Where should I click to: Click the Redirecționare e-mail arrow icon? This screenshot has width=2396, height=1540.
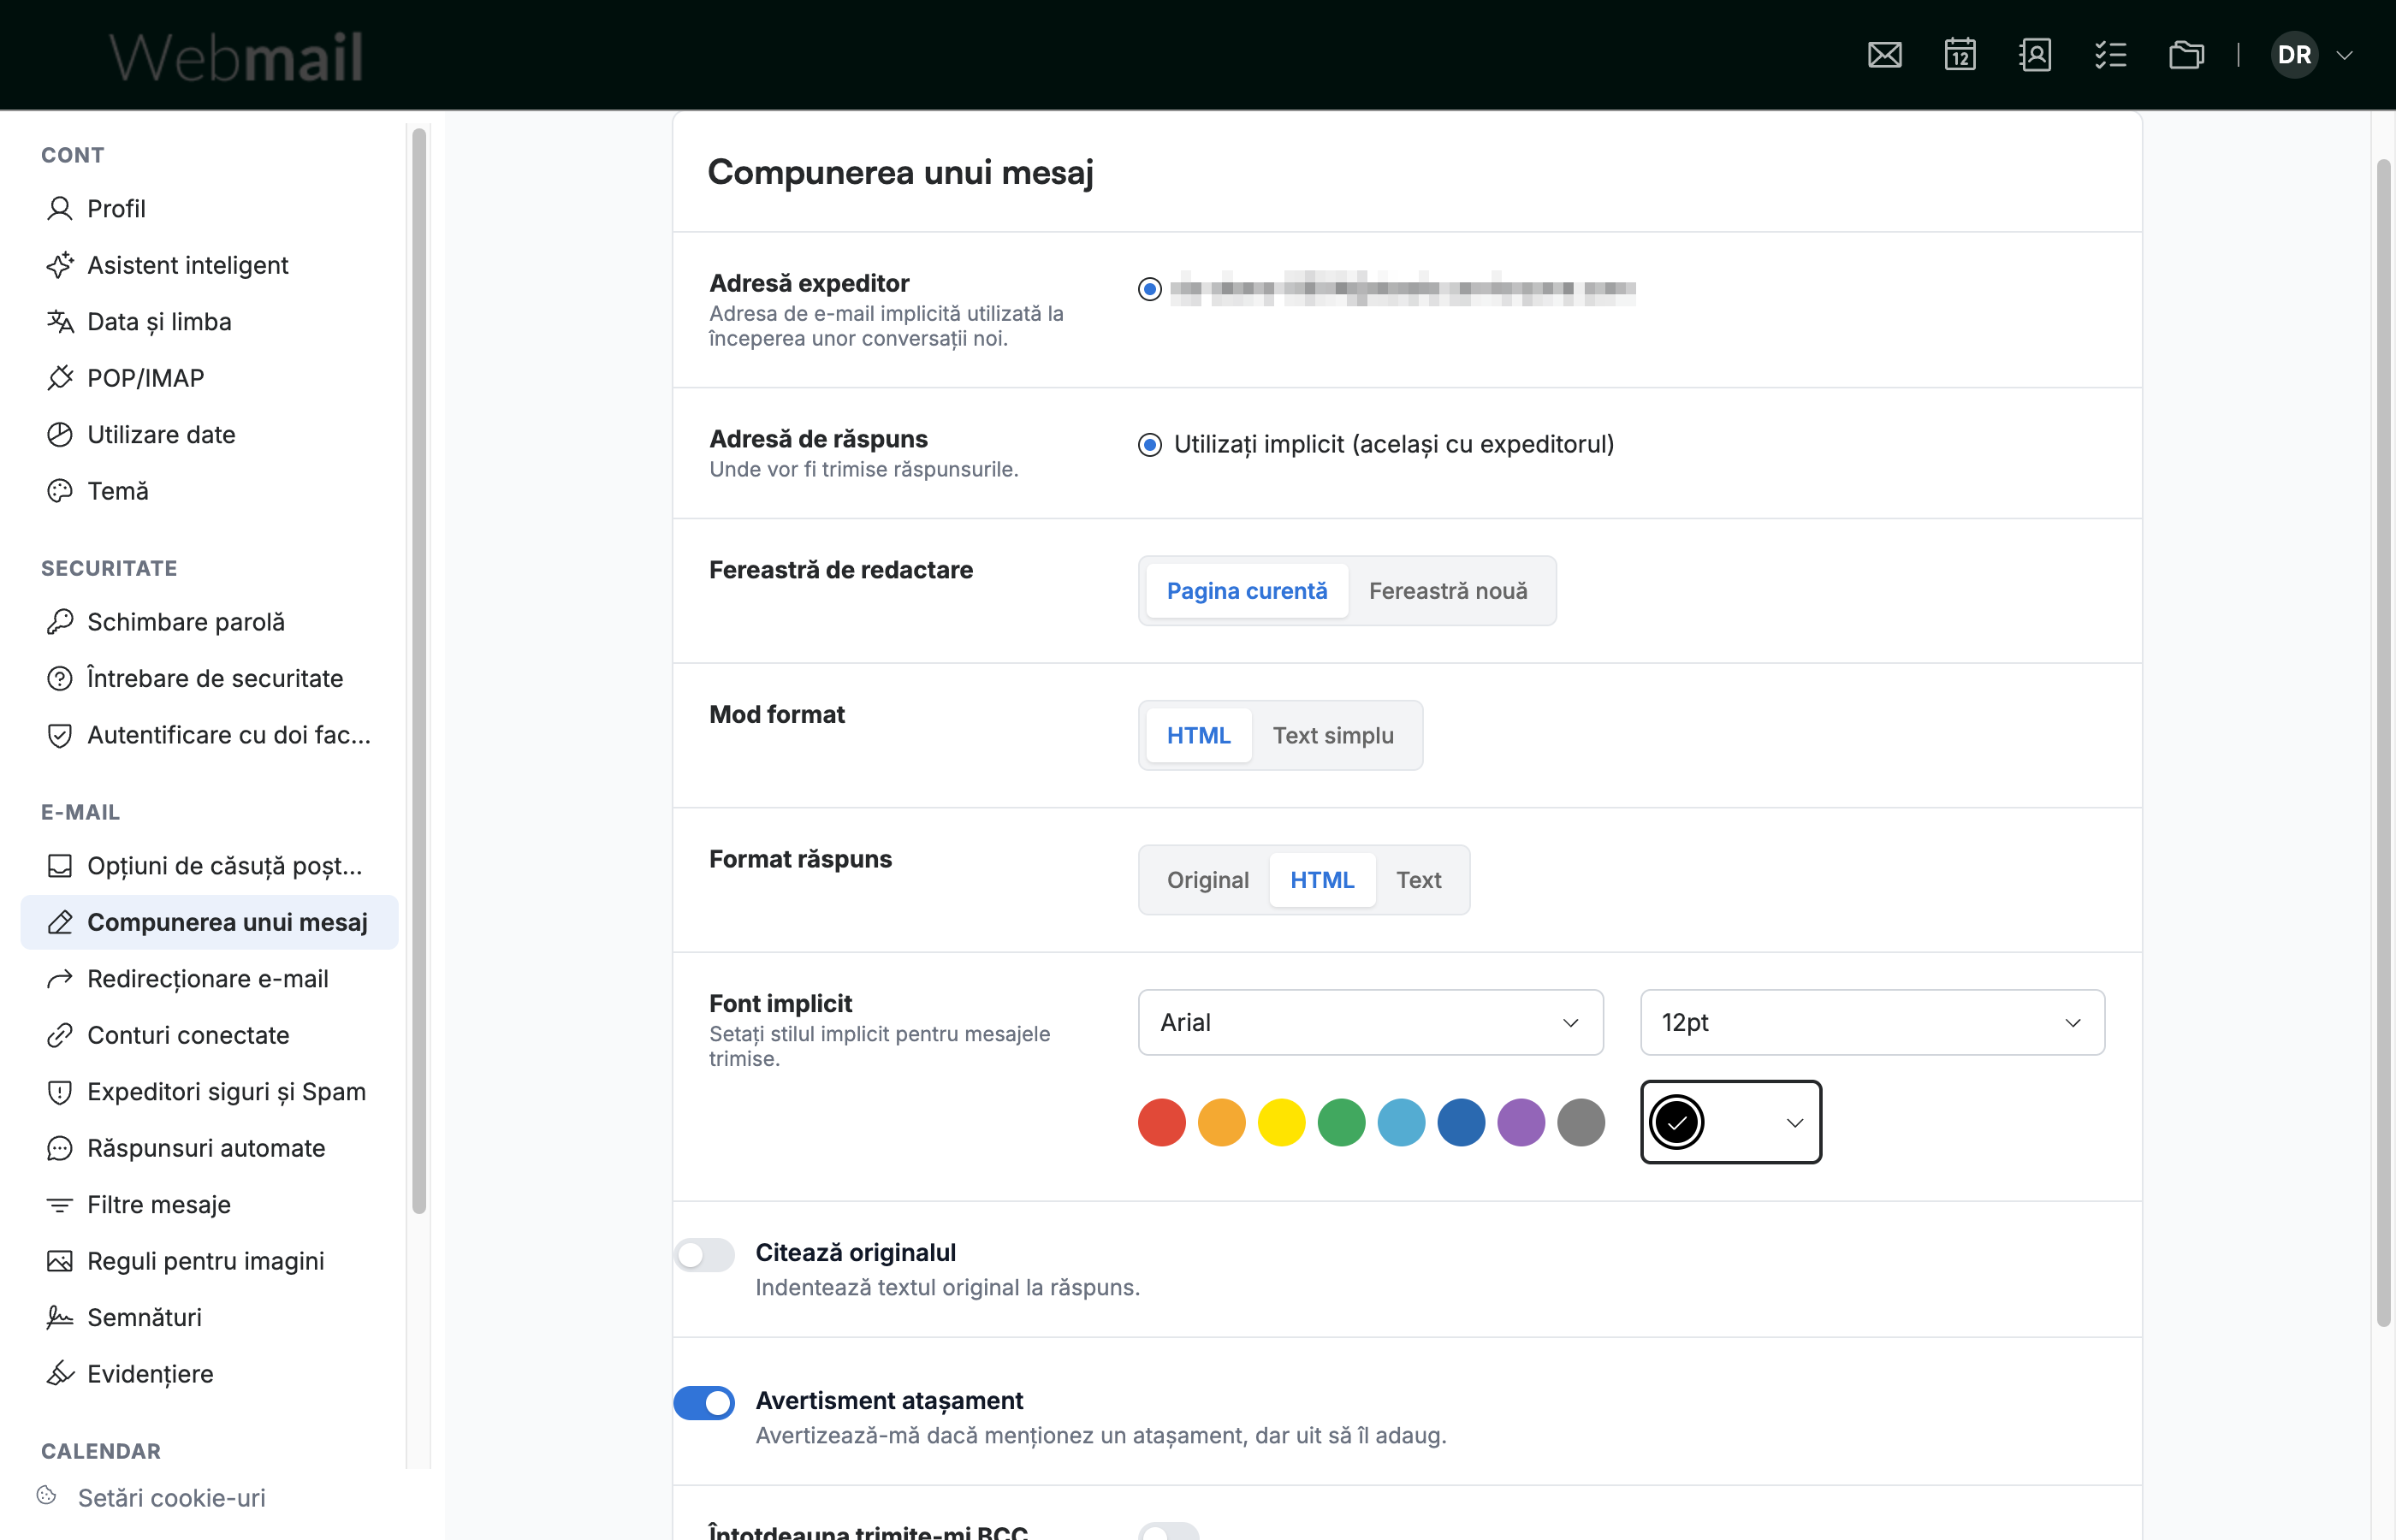[60, 978]
